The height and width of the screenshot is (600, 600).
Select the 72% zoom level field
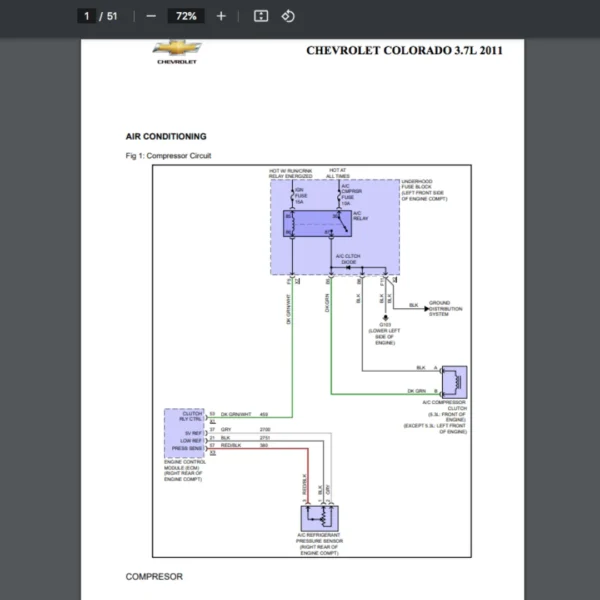click(186, 16)
